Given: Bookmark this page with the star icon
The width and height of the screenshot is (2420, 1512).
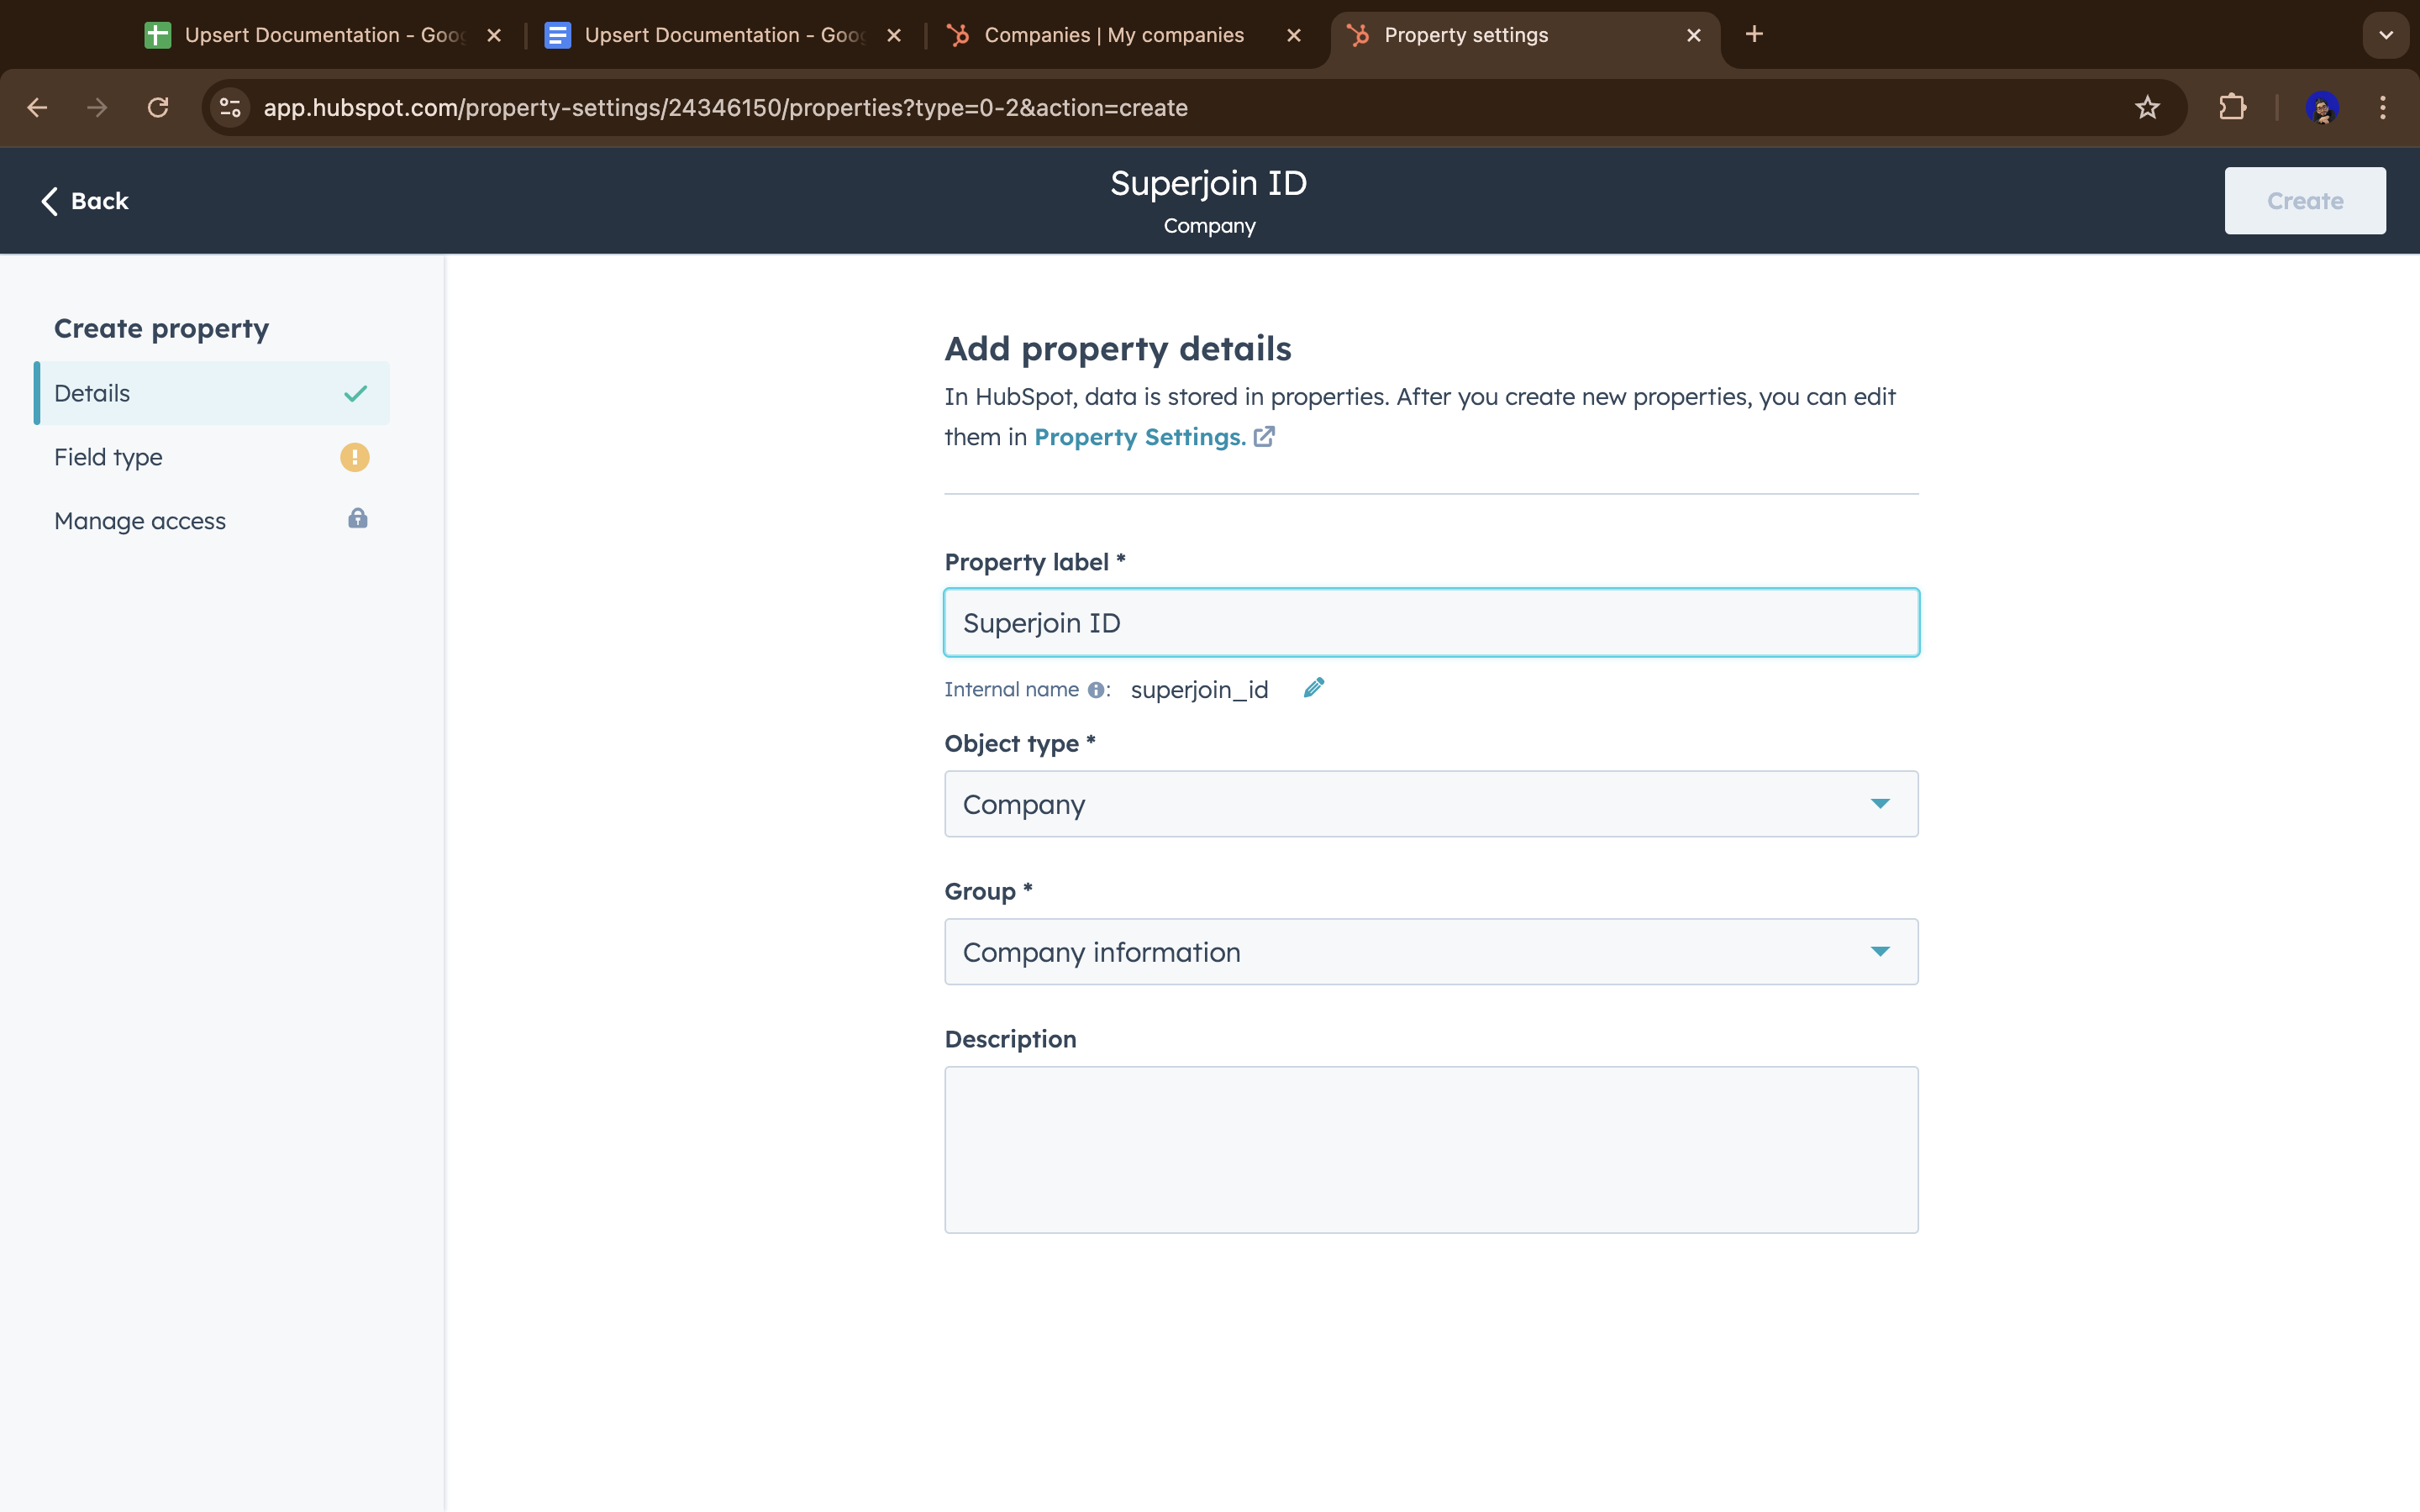Looking at the screenshot, I should tap(2147, 108).
